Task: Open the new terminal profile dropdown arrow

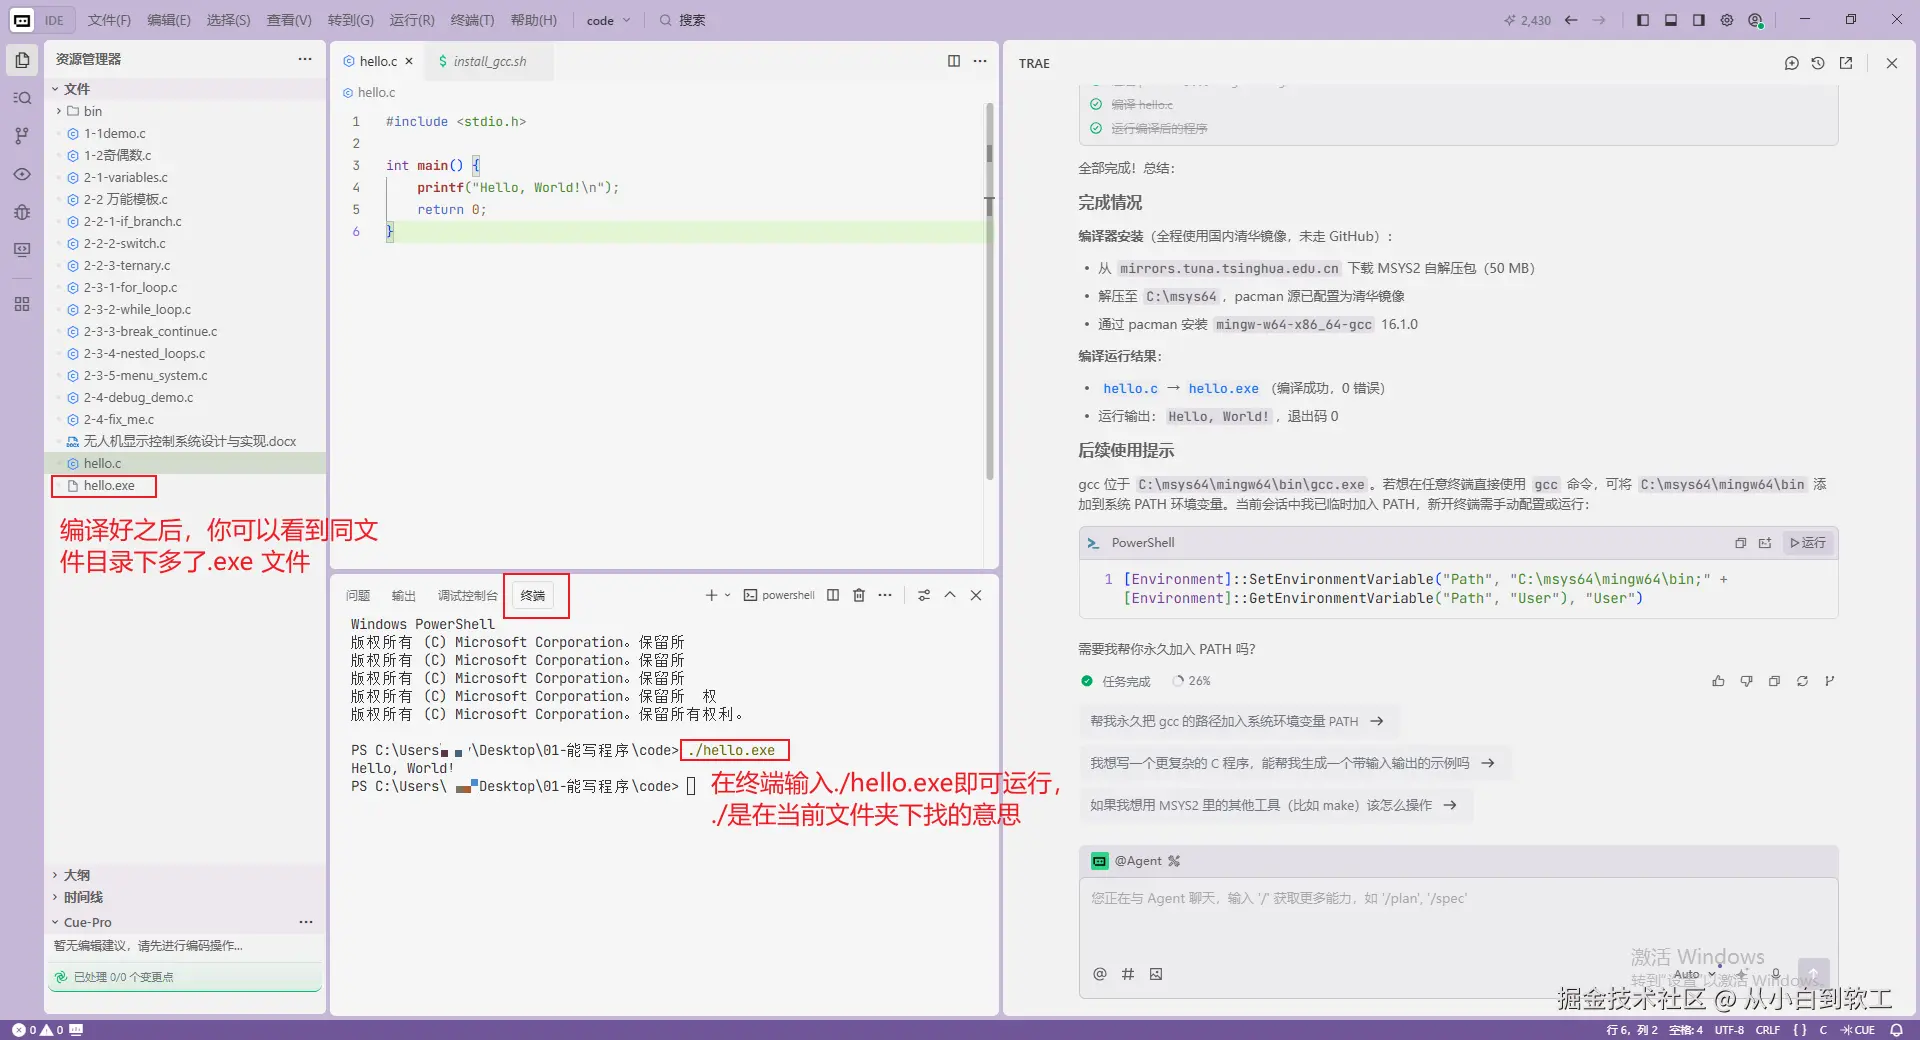Action: pos(727,595)
